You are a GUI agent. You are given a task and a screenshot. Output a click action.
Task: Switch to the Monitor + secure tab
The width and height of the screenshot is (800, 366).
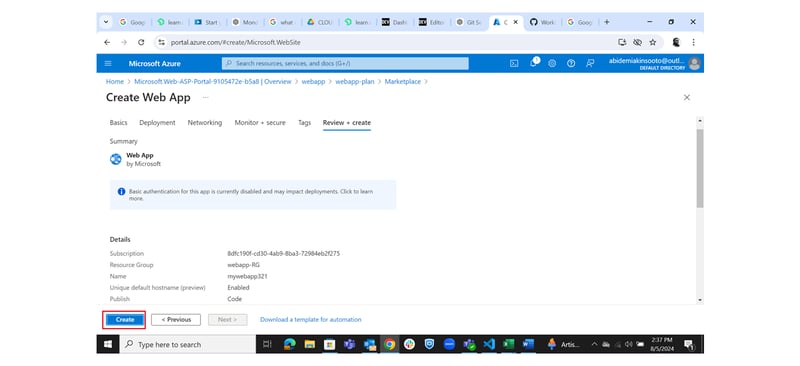(x=260, y=123)
